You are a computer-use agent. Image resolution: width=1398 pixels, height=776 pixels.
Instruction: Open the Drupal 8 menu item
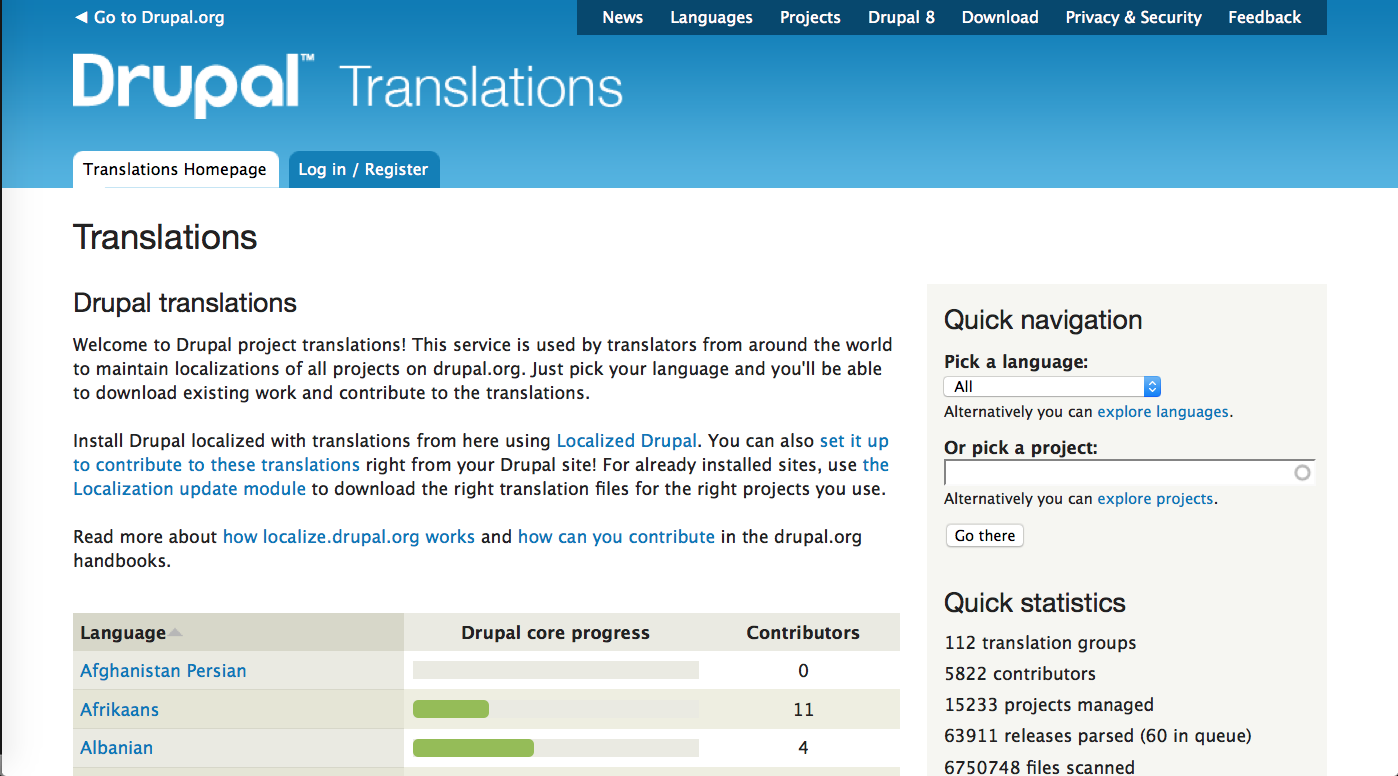901,17
